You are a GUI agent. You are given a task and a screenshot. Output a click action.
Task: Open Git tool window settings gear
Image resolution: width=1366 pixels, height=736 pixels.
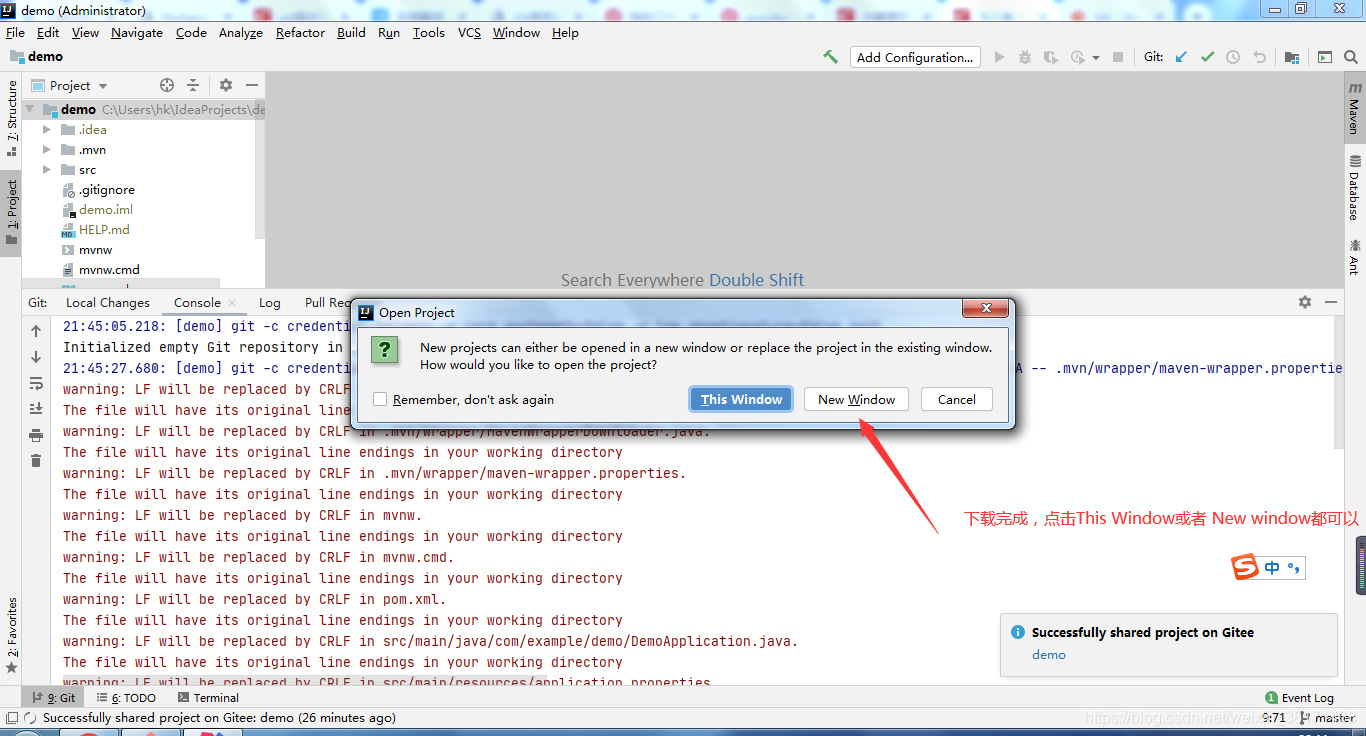point(1305,302)
